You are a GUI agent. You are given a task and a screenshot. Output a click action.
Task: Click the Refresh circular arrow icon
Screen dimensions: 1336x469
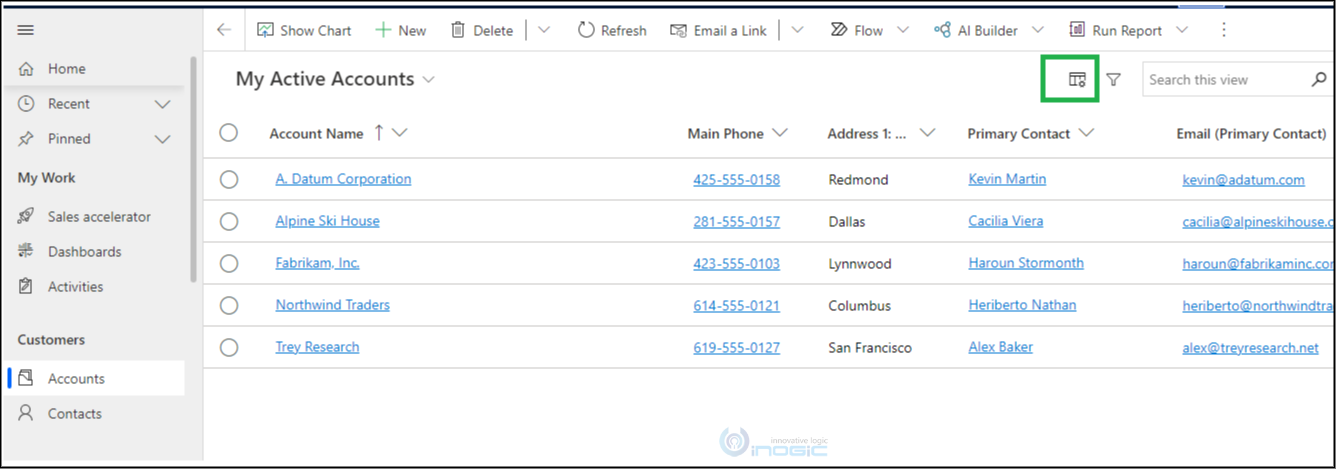(x=586, y=30)
